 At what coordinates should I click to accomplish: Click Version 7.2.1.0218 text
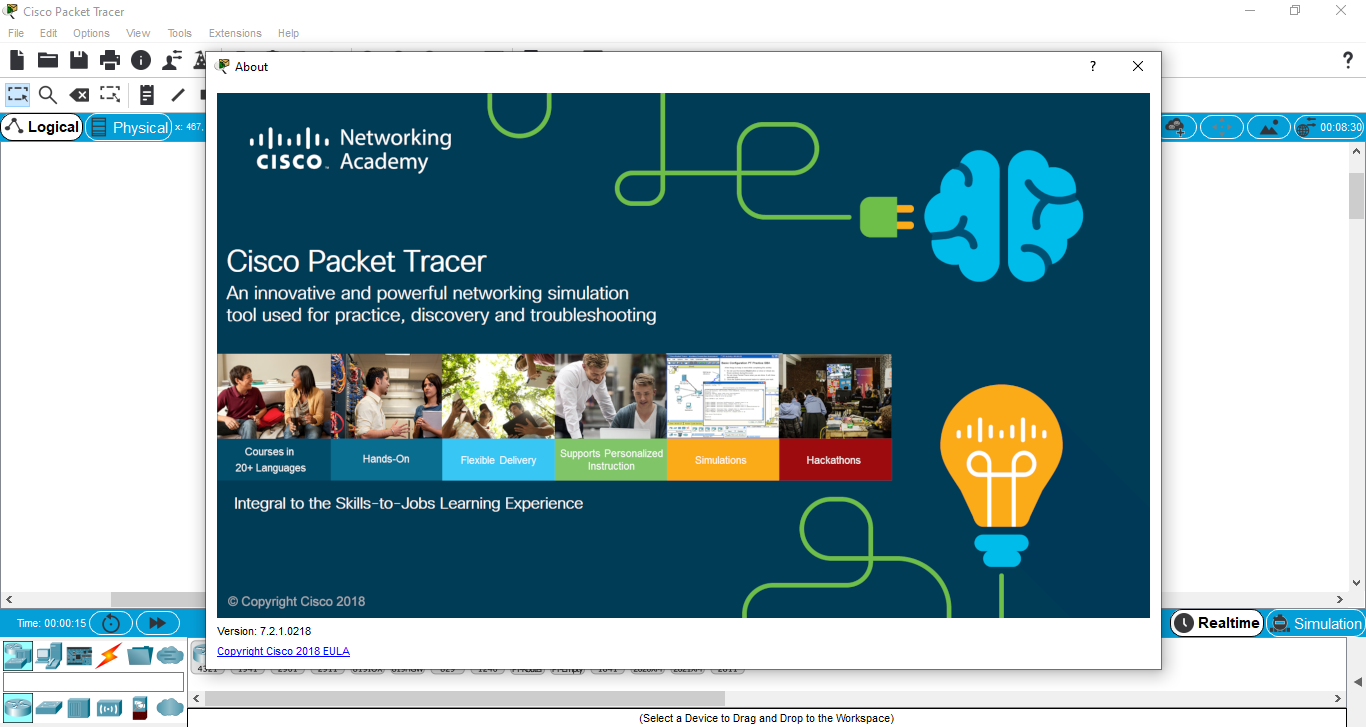(x=264, y=631)
